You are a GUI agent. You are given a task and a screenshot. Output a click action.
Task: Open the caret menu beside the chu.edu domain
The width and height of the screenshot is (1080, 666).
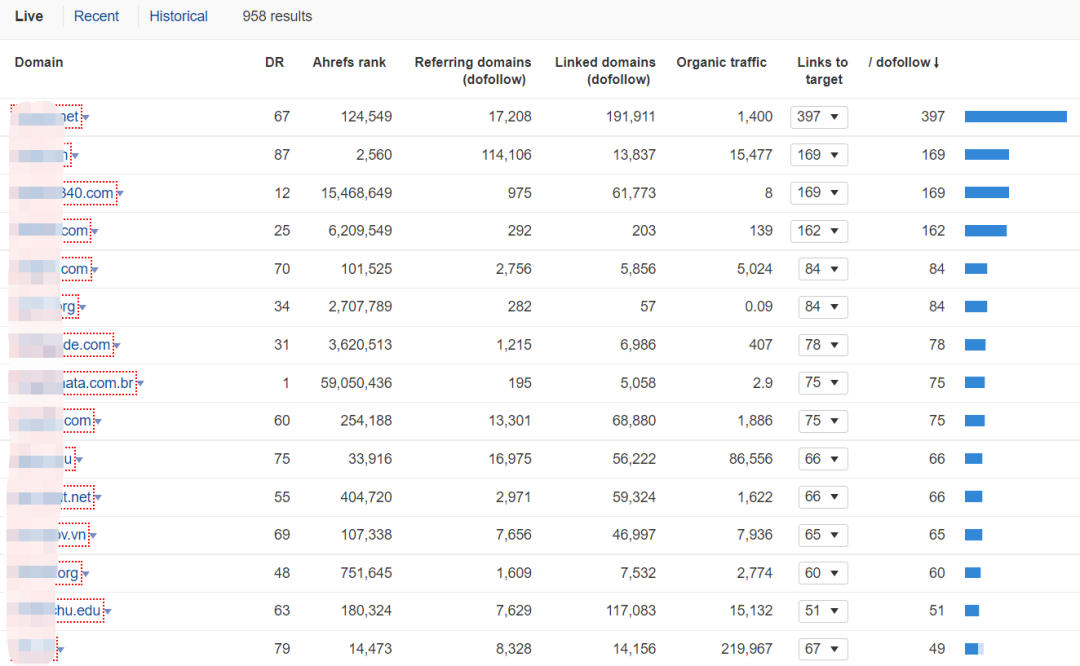(108, 612)
